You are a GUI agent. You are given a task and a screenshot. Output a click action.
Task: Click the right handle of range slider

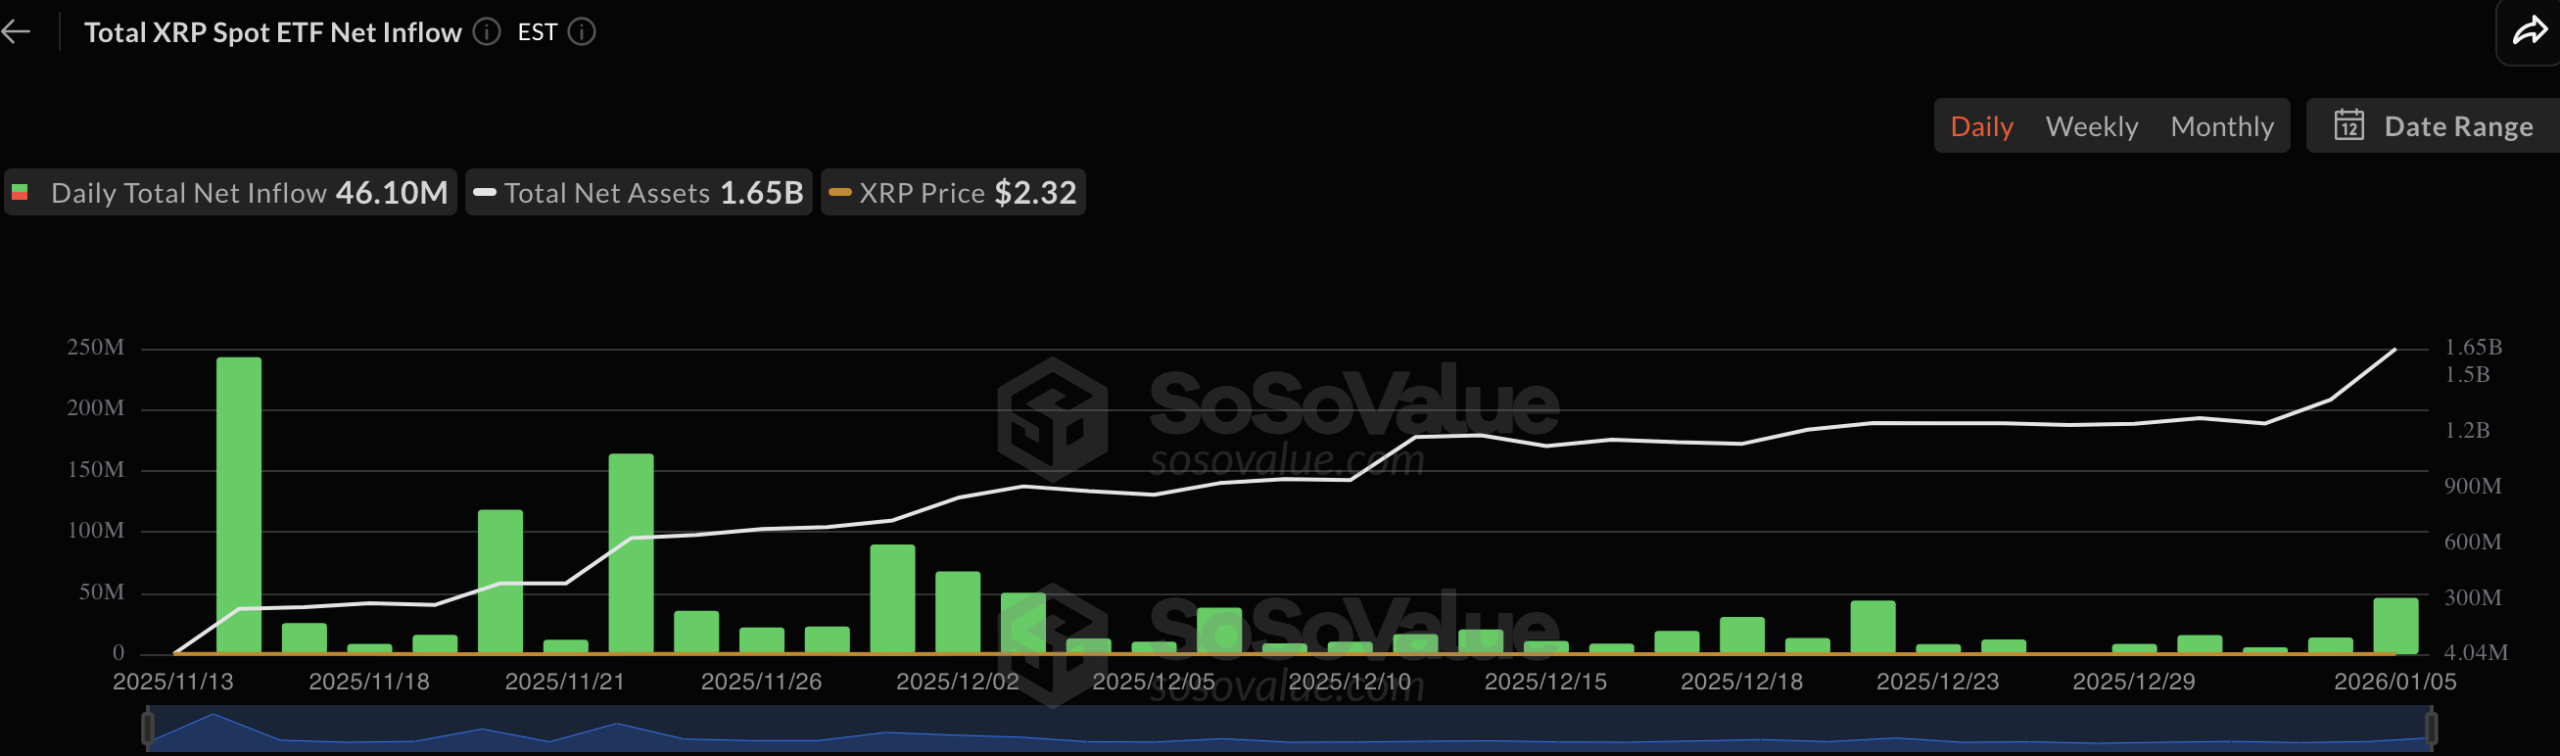point(2431,727)
